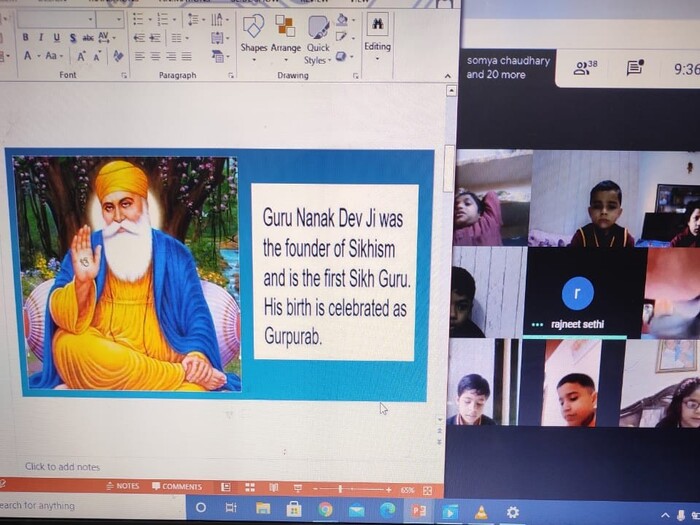The image size is (700, 525).
Task: Increase font size with larger A
Action: (x=81, y=56)
